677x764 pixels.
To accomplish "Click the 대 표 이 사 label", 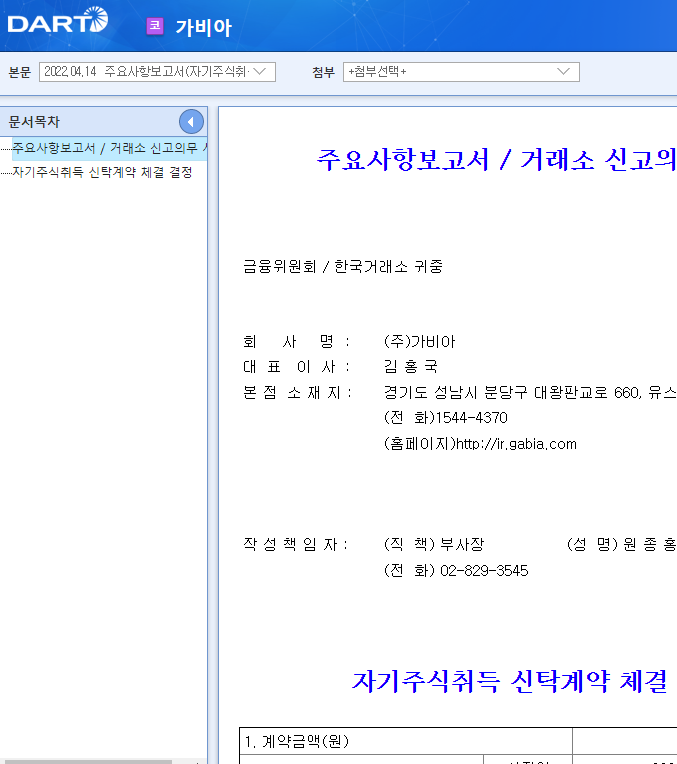I will 296,366.
